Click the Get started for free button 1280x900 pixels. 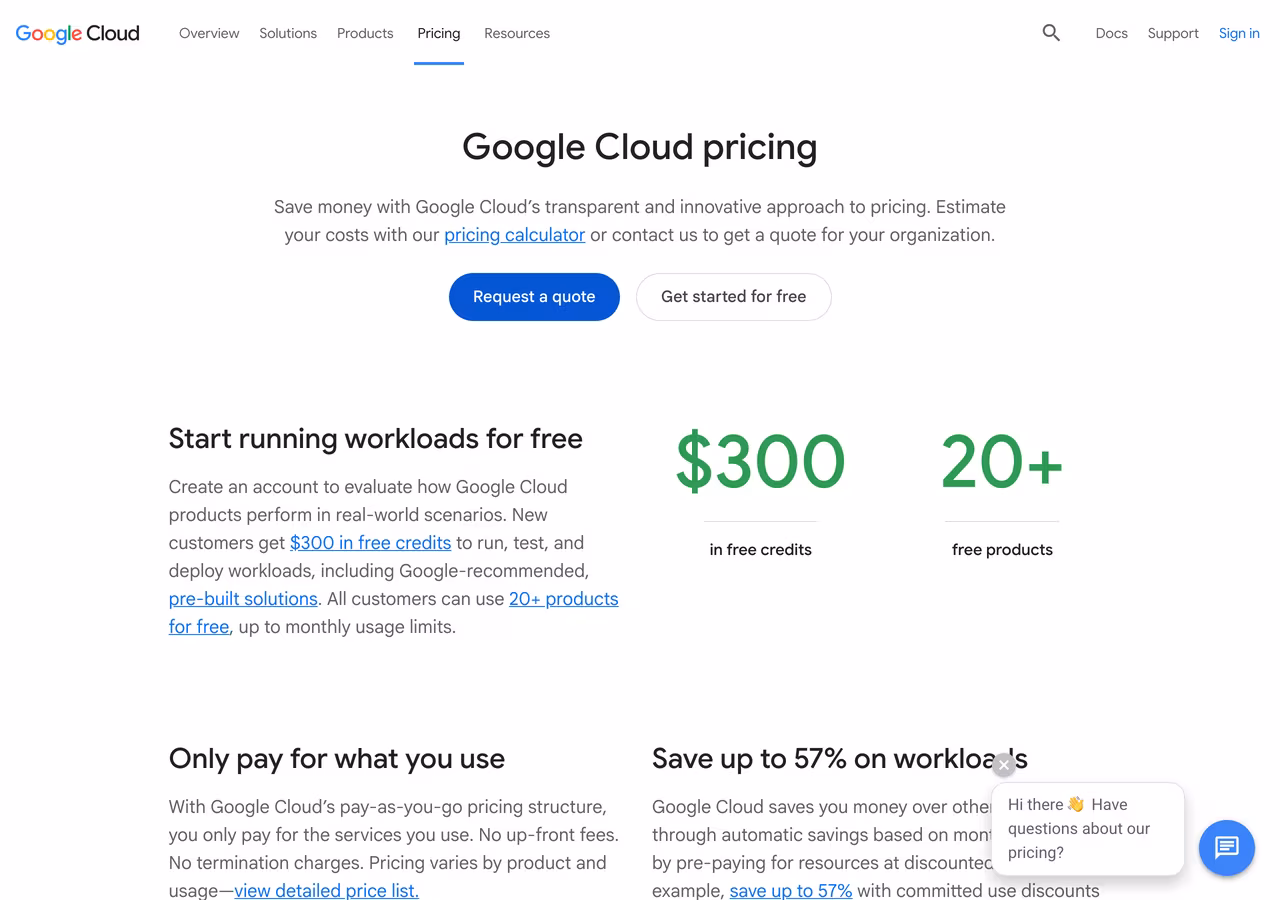coord(734,297)
